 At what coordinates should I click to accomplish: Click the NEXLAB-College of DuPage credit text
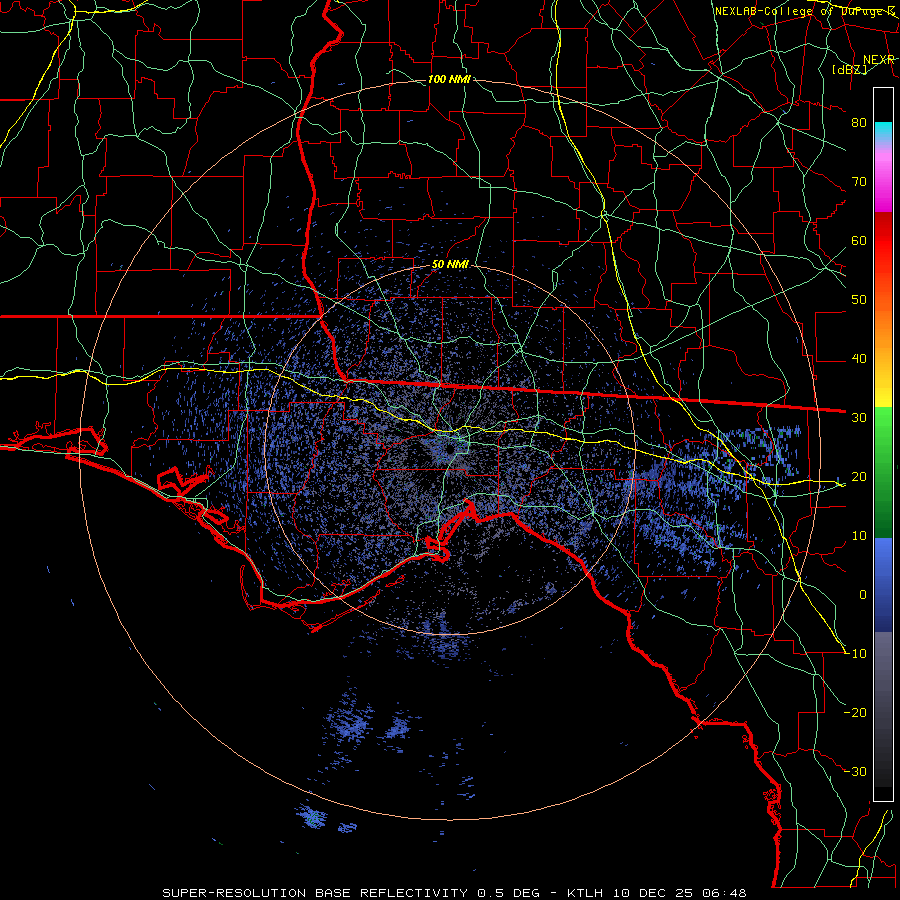pos(805,11)
